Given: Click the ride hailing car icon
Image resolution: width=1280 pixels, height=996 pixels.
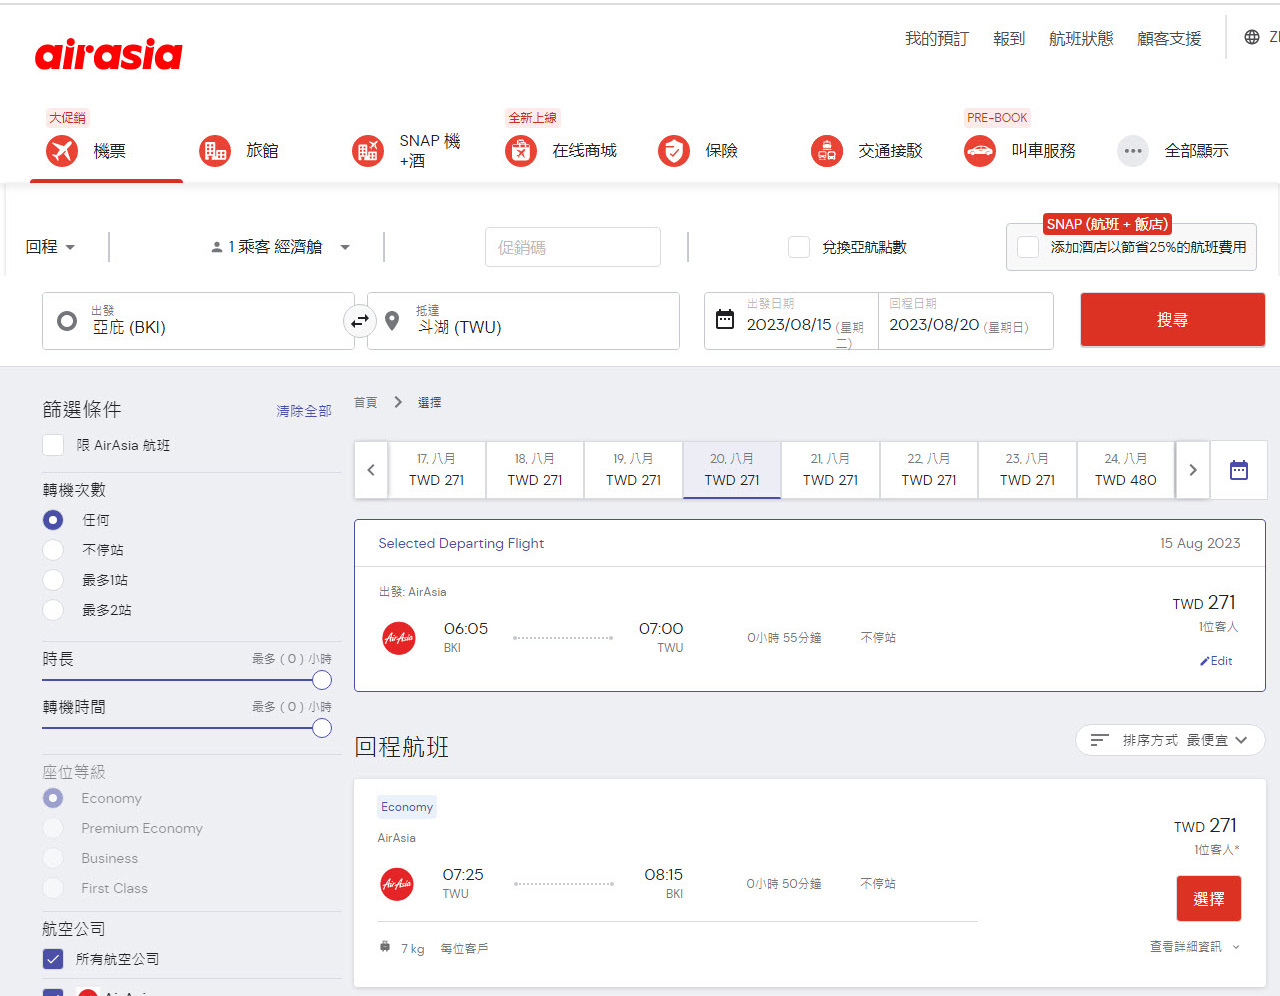Looking at the screenshot, I should click(x=980, y=151).
